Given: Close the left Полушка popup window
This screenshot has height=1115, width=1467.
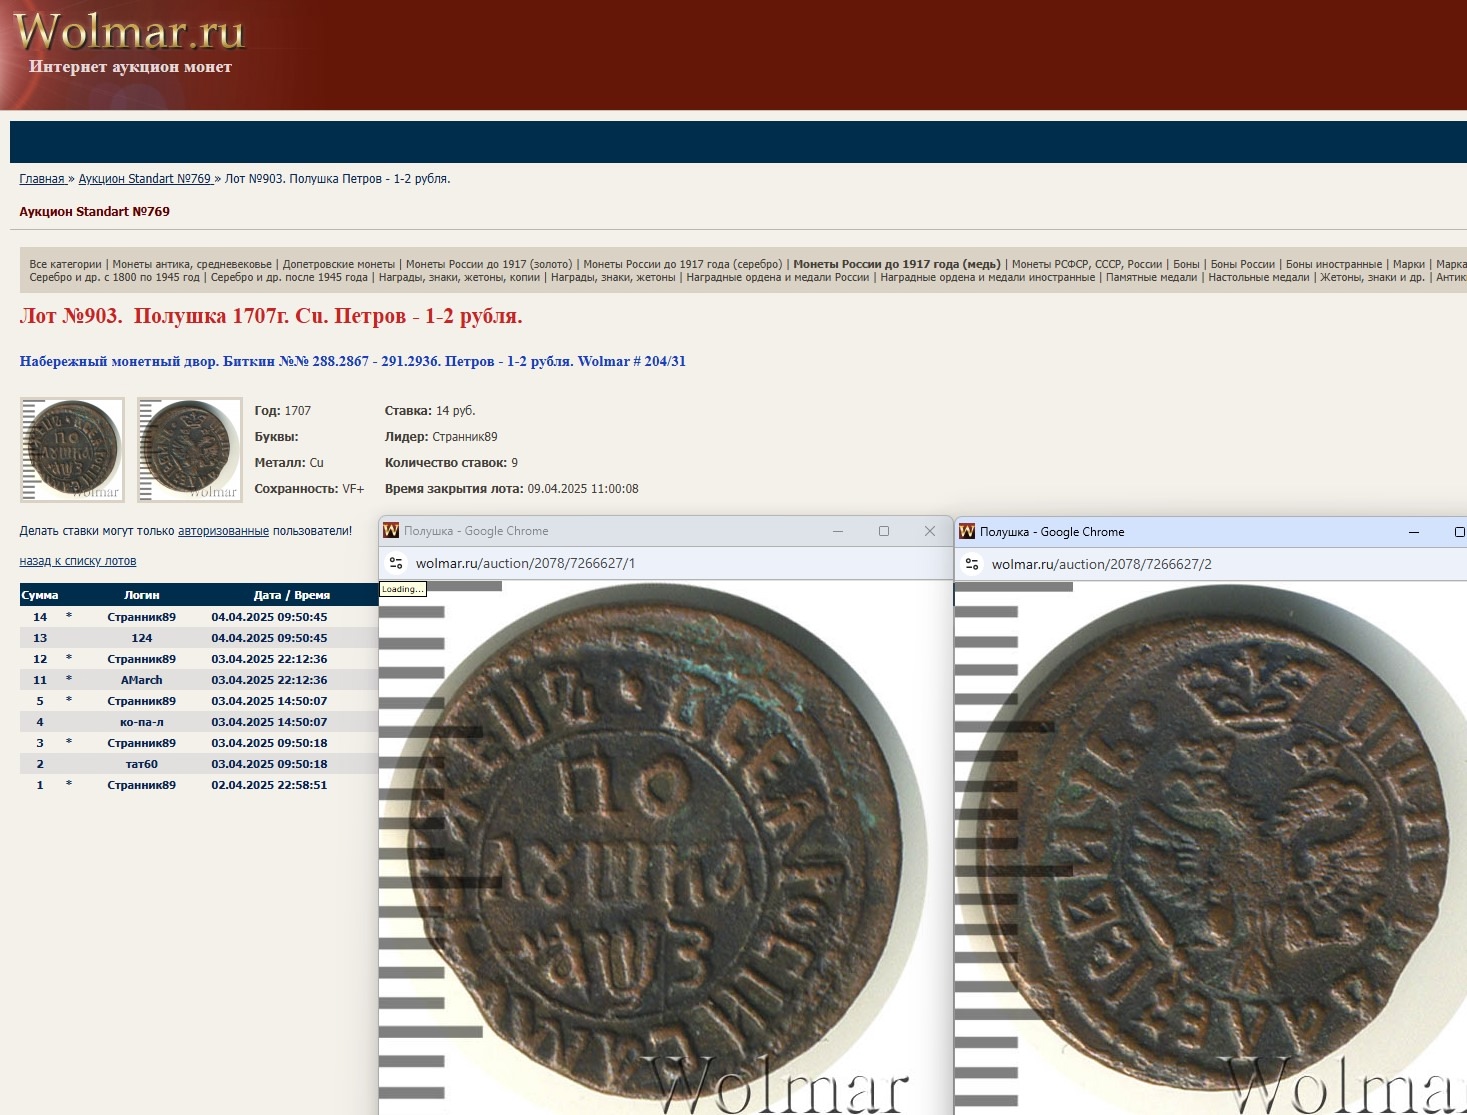Looking at the screenshot, I should [930, 531].
